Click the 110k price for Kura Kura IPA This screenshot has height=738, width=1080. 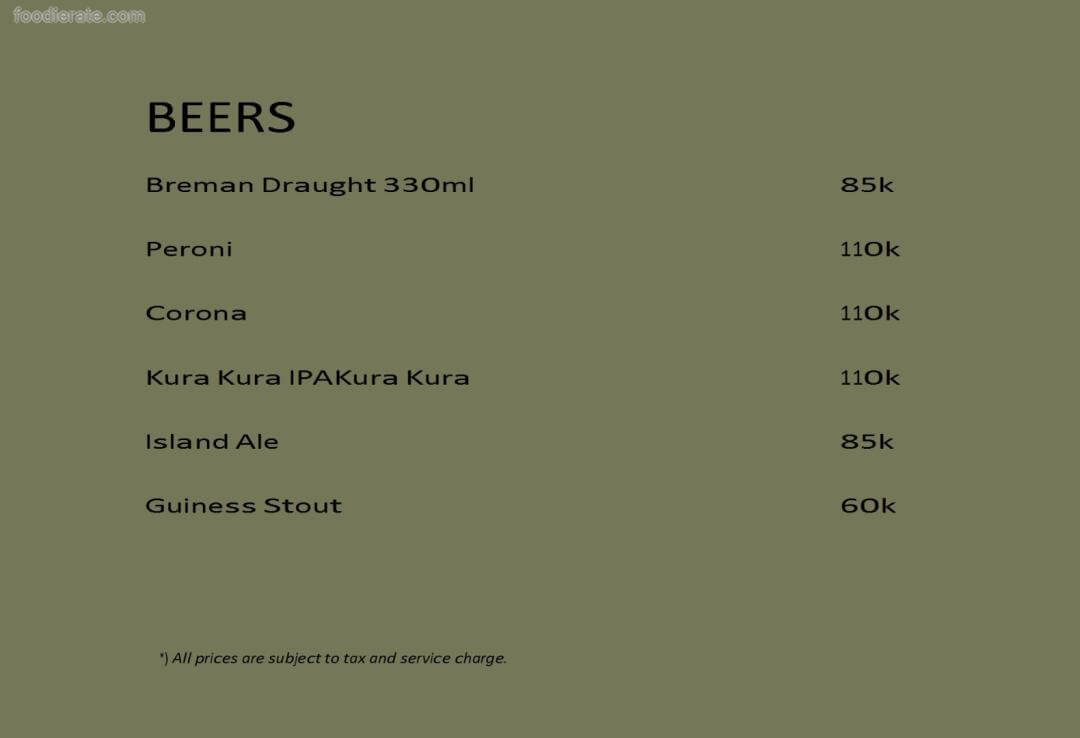[x=869, y=378]
